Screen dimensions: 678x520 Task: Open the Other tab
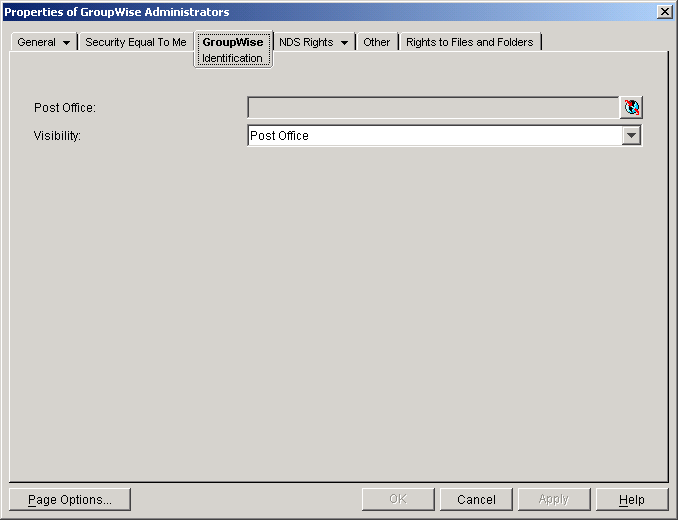tap(377, 43)
